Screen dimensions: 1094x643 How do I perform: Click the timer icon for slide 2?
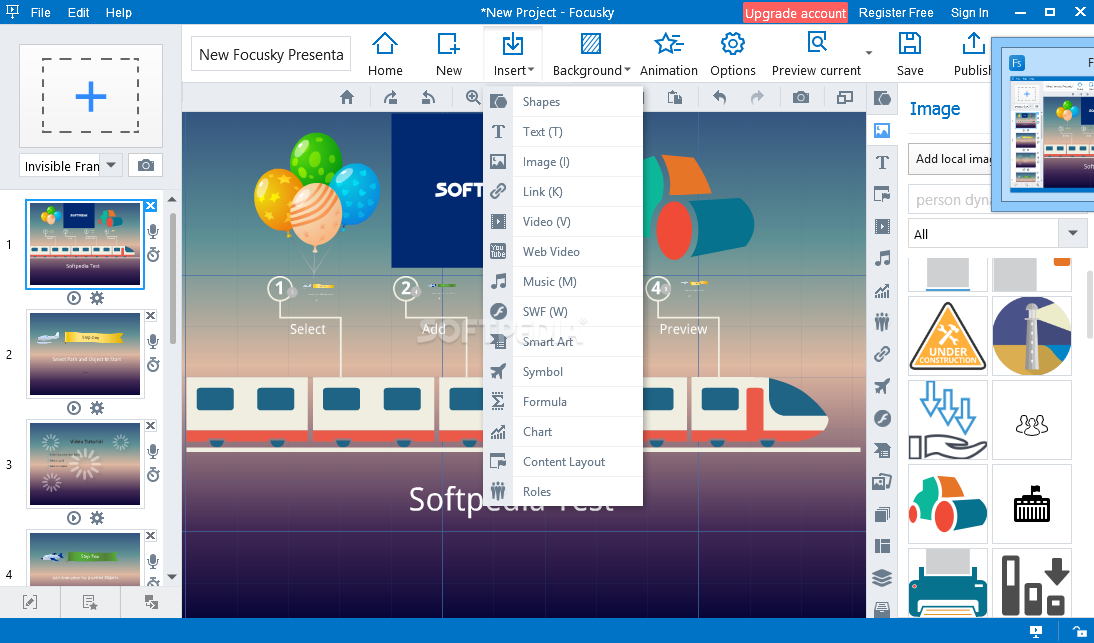pyautogui.click(x=153, y=365)
